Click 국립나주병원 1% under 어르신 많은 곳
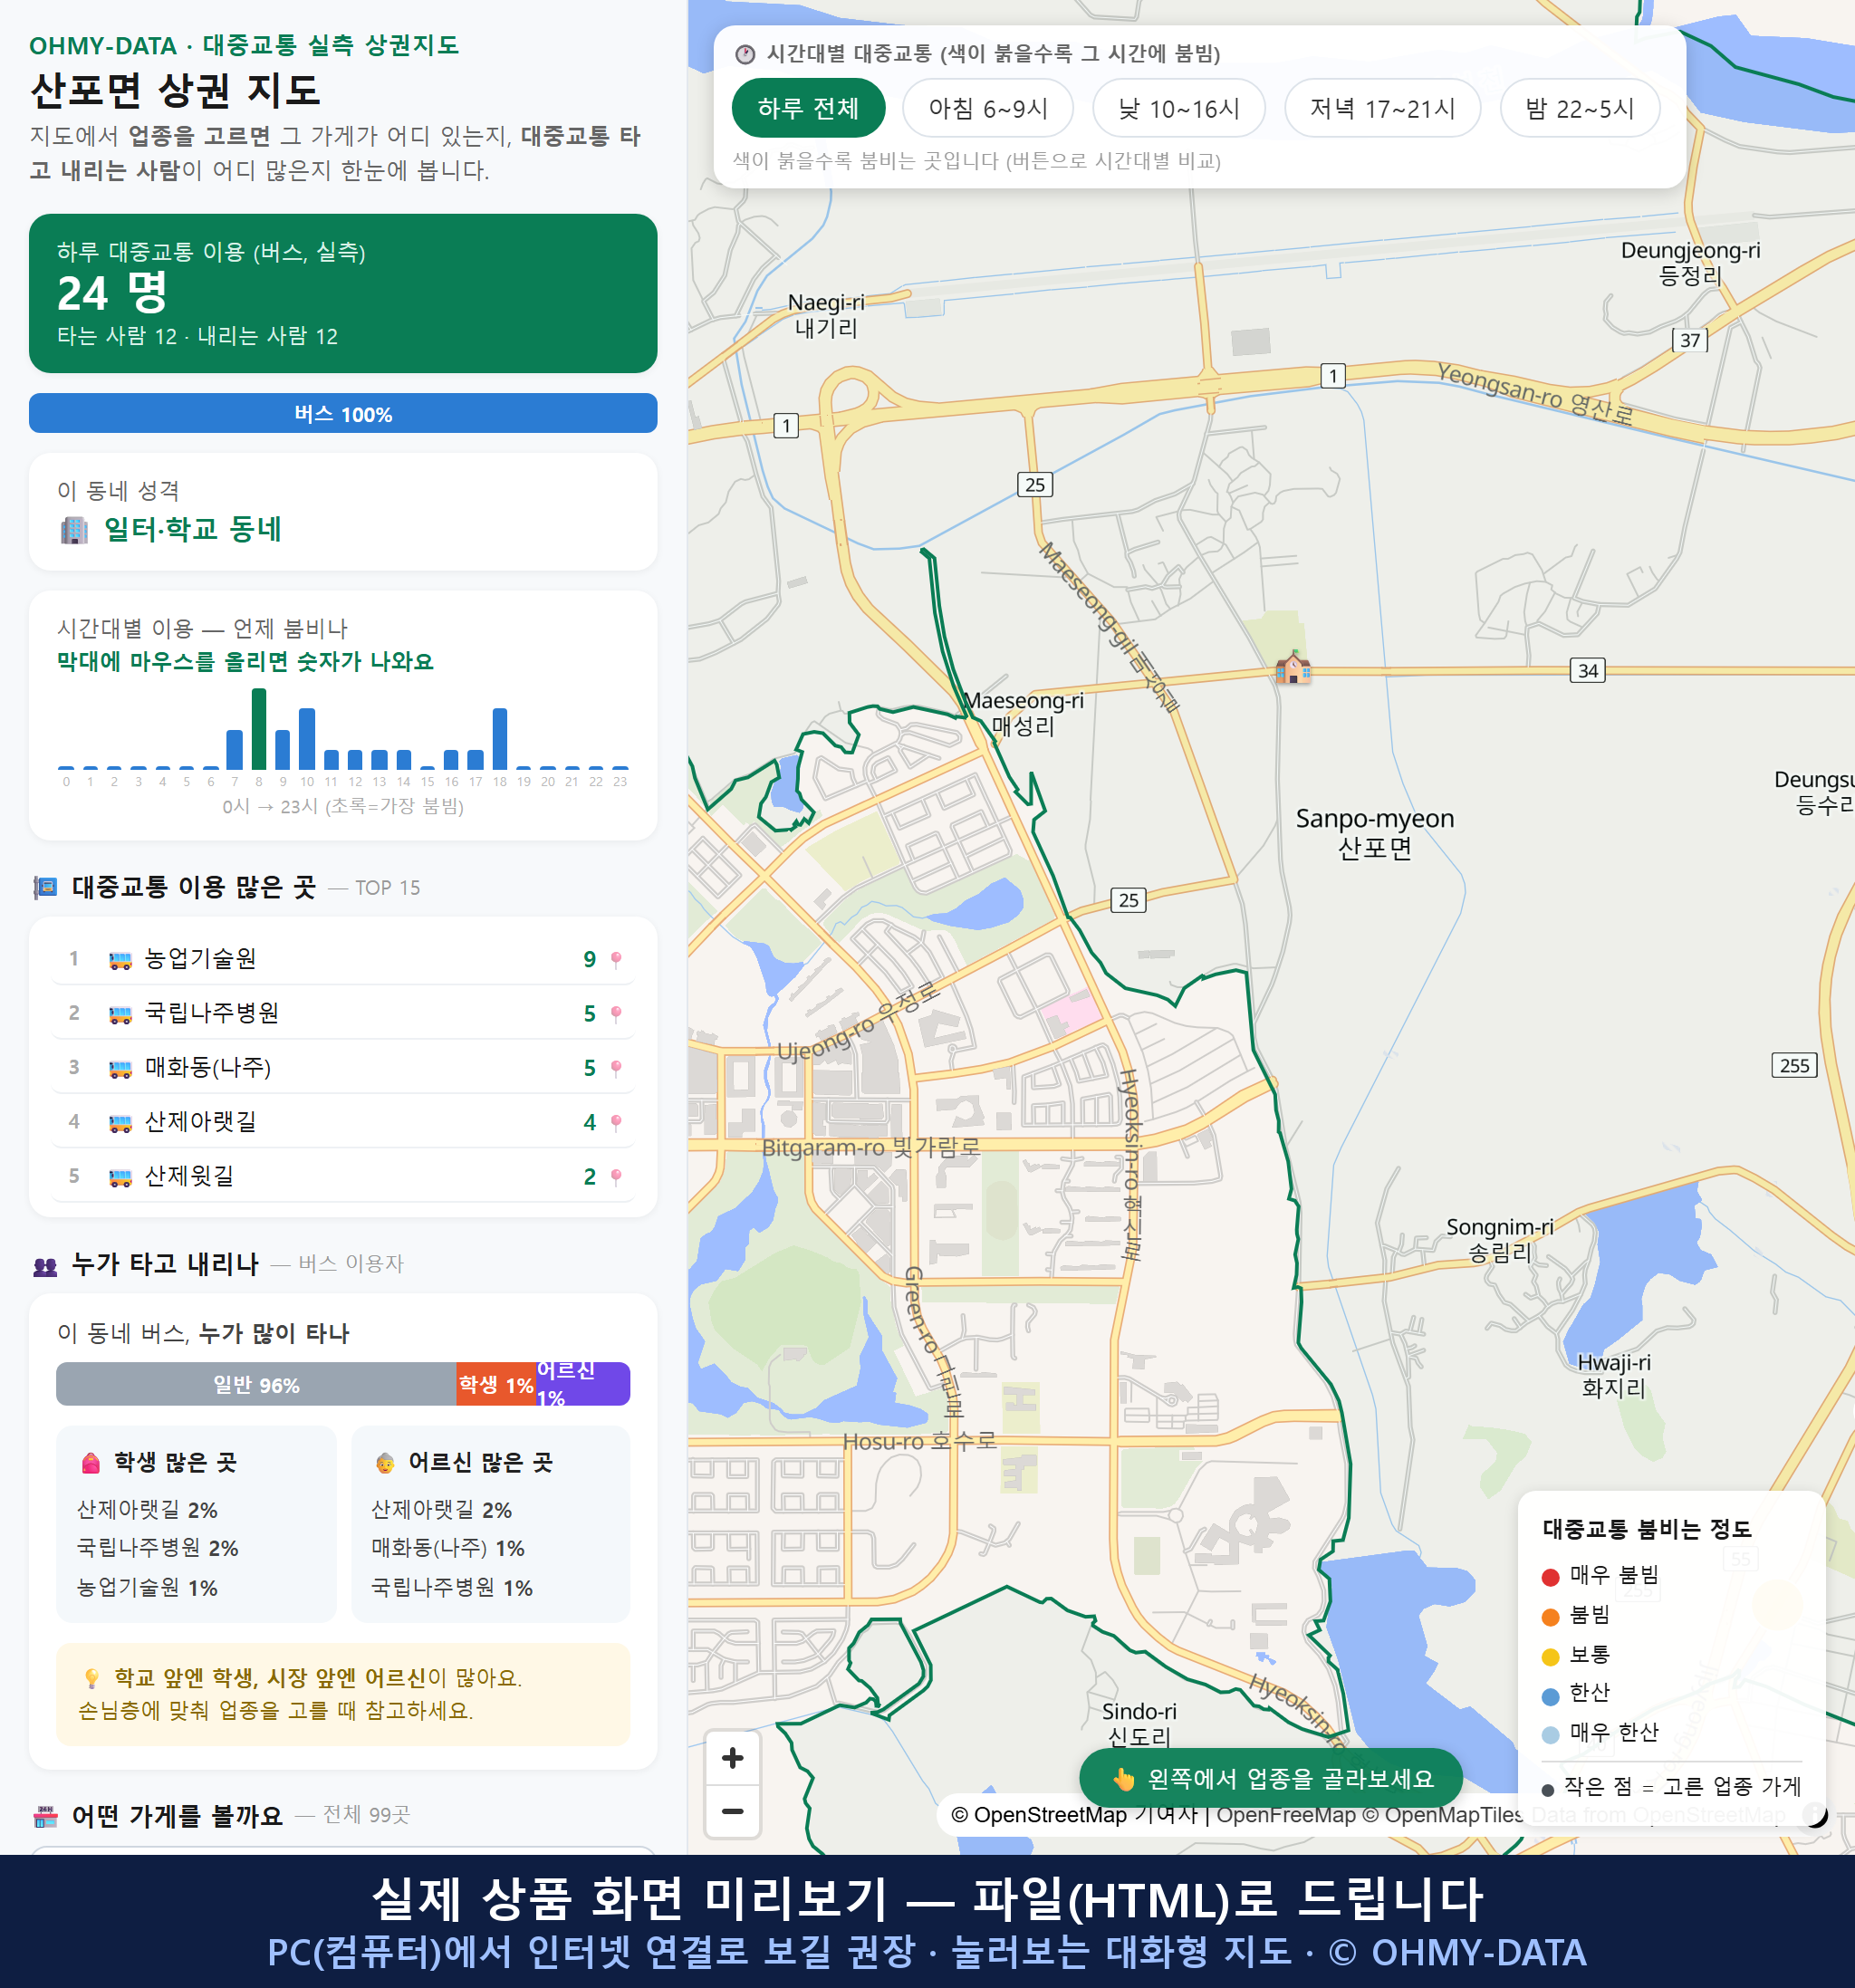1855x1988 pixels. (x=452, y=1588)
